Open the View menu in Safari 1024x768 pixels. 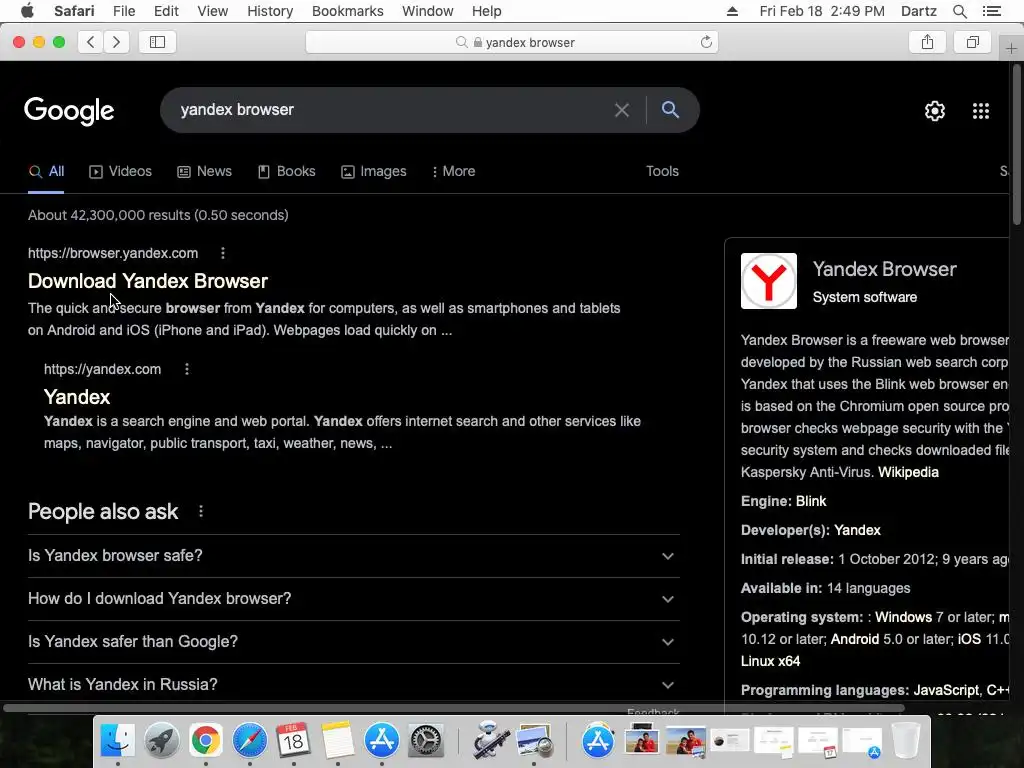[212, 11]
